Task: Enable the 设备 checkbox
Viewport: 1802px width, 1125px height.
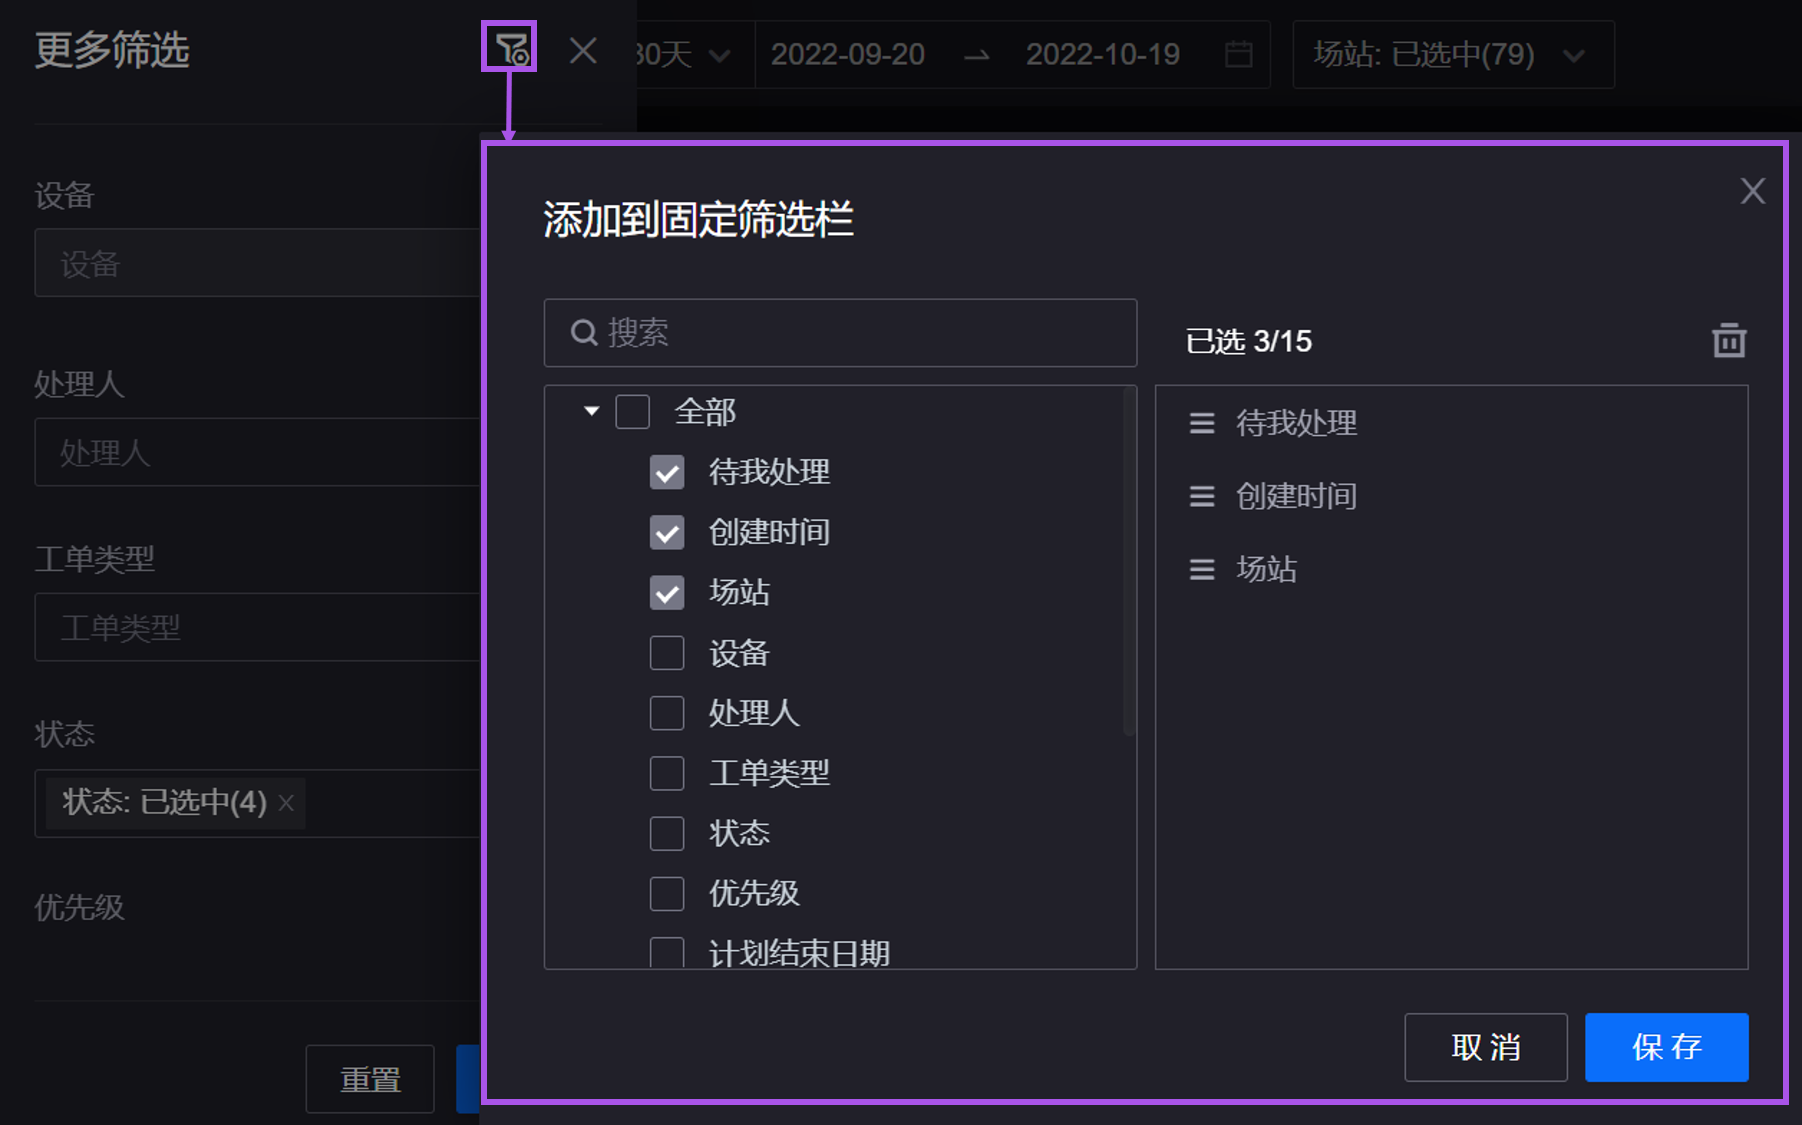Action: click(x=667, y=653)
